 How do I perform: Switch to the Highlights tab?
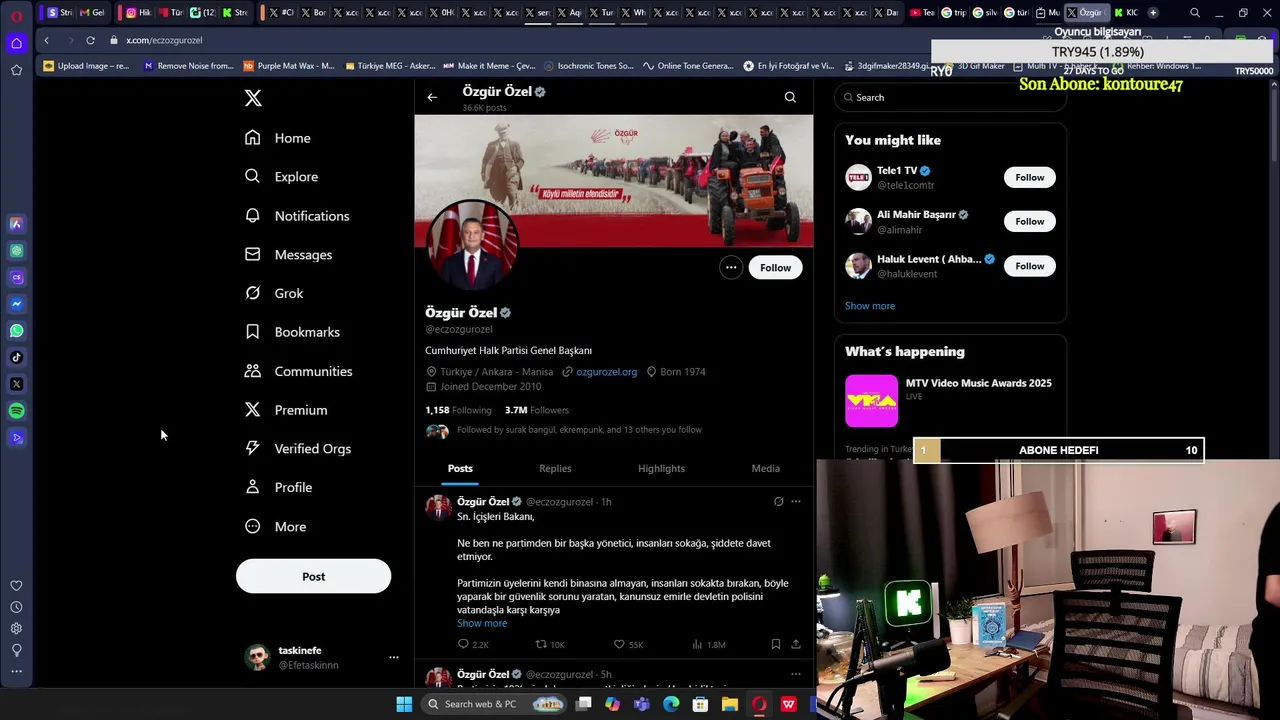point(661,468)
